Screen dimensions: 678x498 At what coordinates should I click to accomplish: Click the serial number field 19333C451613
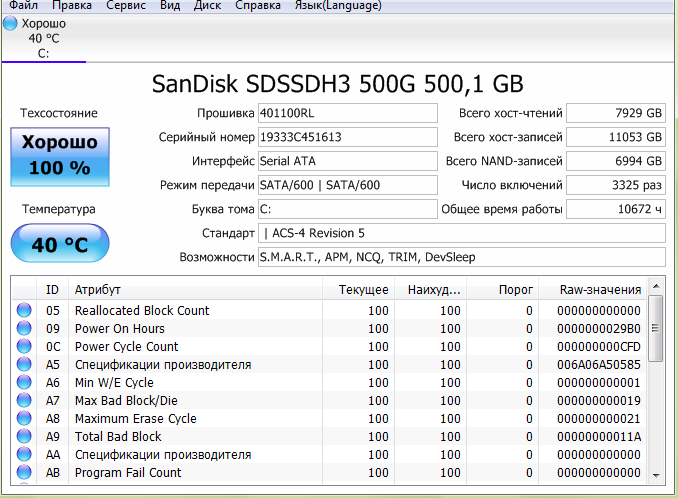pyautogui.click(x=346, y=136)
